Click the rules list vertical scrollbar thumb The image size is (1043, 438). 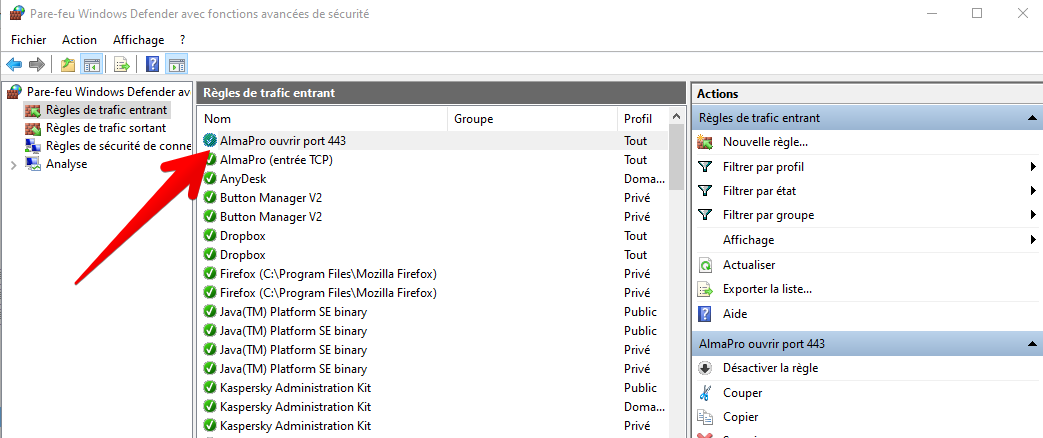click(x=676, y=157)
